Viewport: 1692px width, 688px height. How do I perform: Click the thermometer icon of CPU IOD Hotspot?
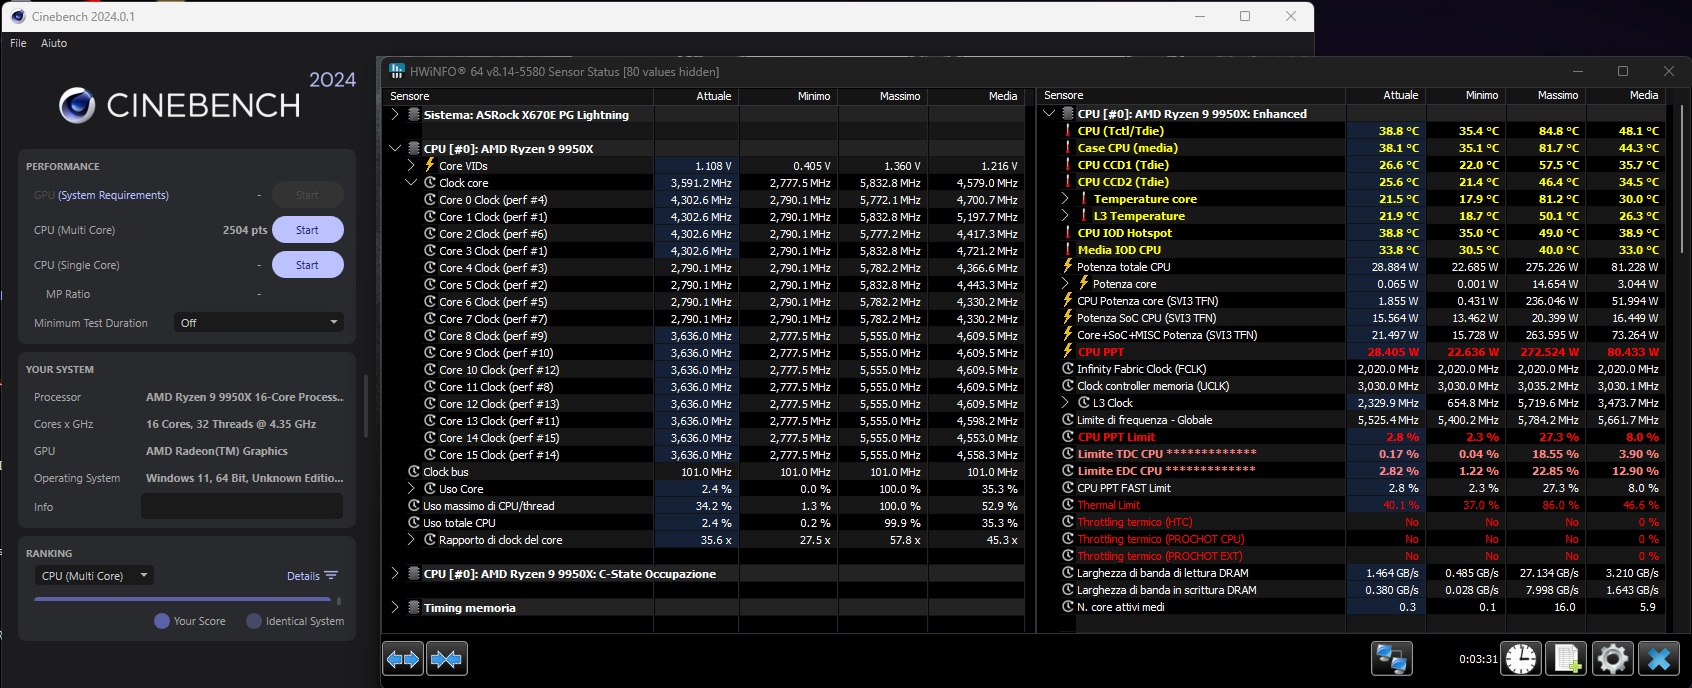1068,232
